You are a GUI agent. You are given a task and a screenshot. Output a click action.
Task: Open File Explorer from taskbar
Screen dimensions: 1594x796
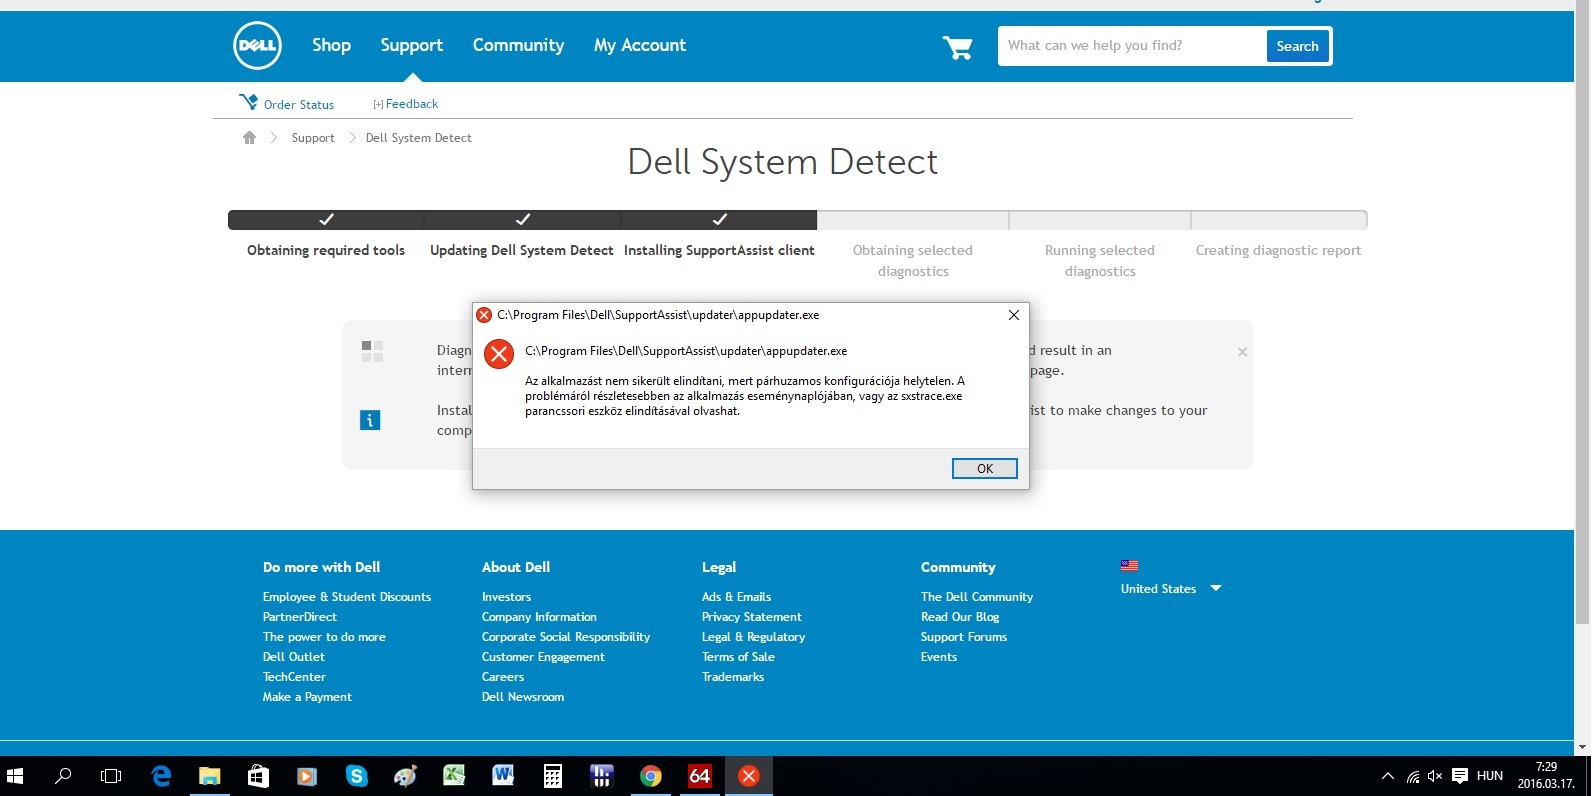pos(209,776)
